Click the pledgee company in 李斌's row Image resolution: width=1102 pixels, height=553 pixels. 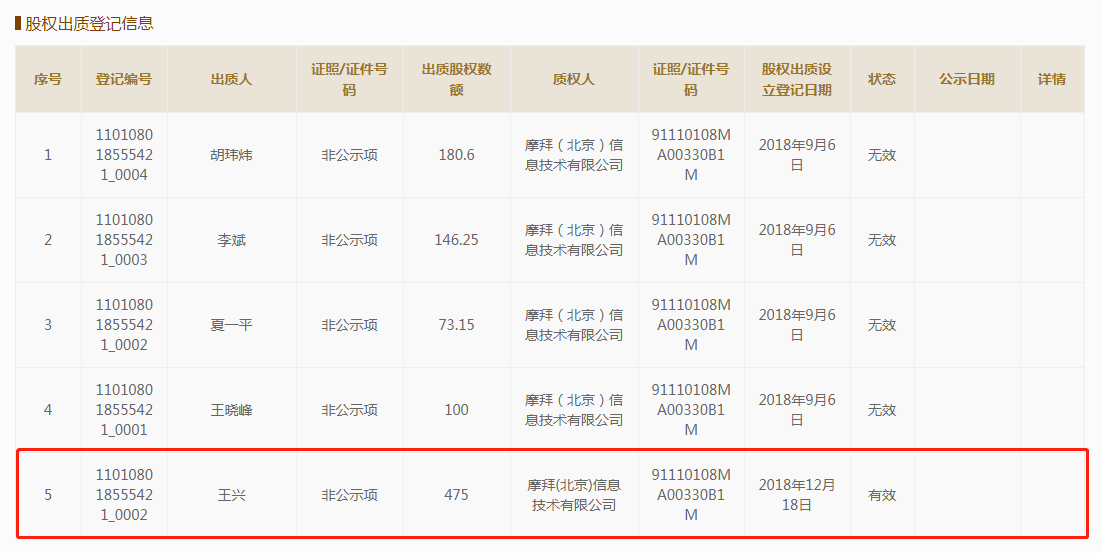tap(573, 240)
